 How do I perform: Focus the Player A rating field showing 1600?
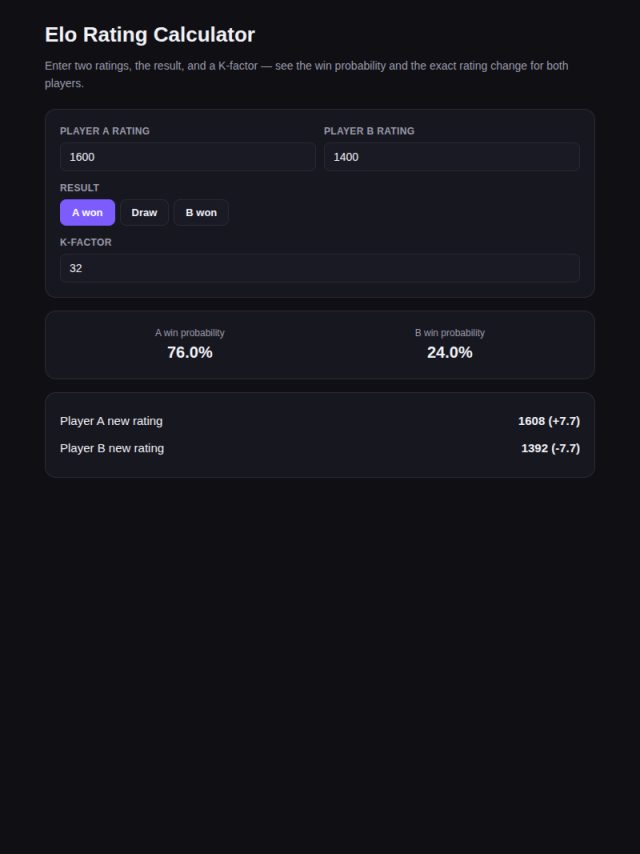pos(188,157)
